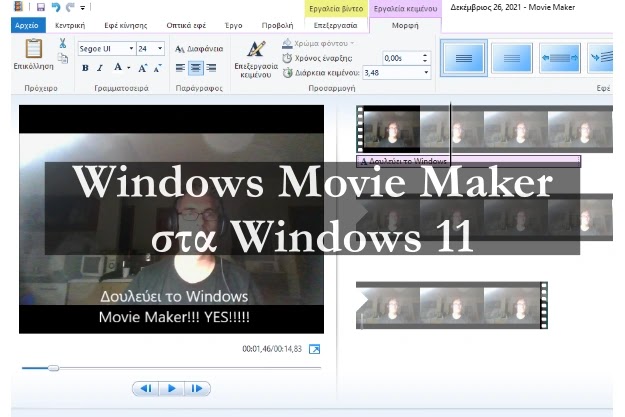
Task: Switch to the Προβολή tab
Action: (277, 25)
